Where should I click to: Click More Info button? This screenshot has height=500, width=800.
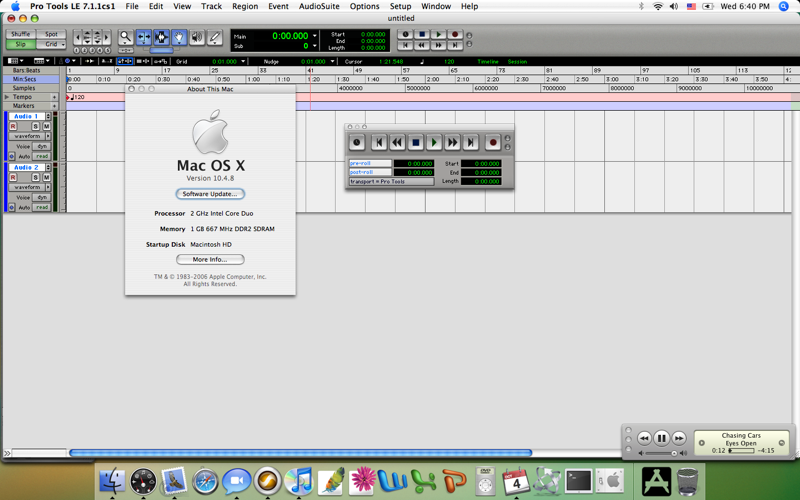click(210, 260)
